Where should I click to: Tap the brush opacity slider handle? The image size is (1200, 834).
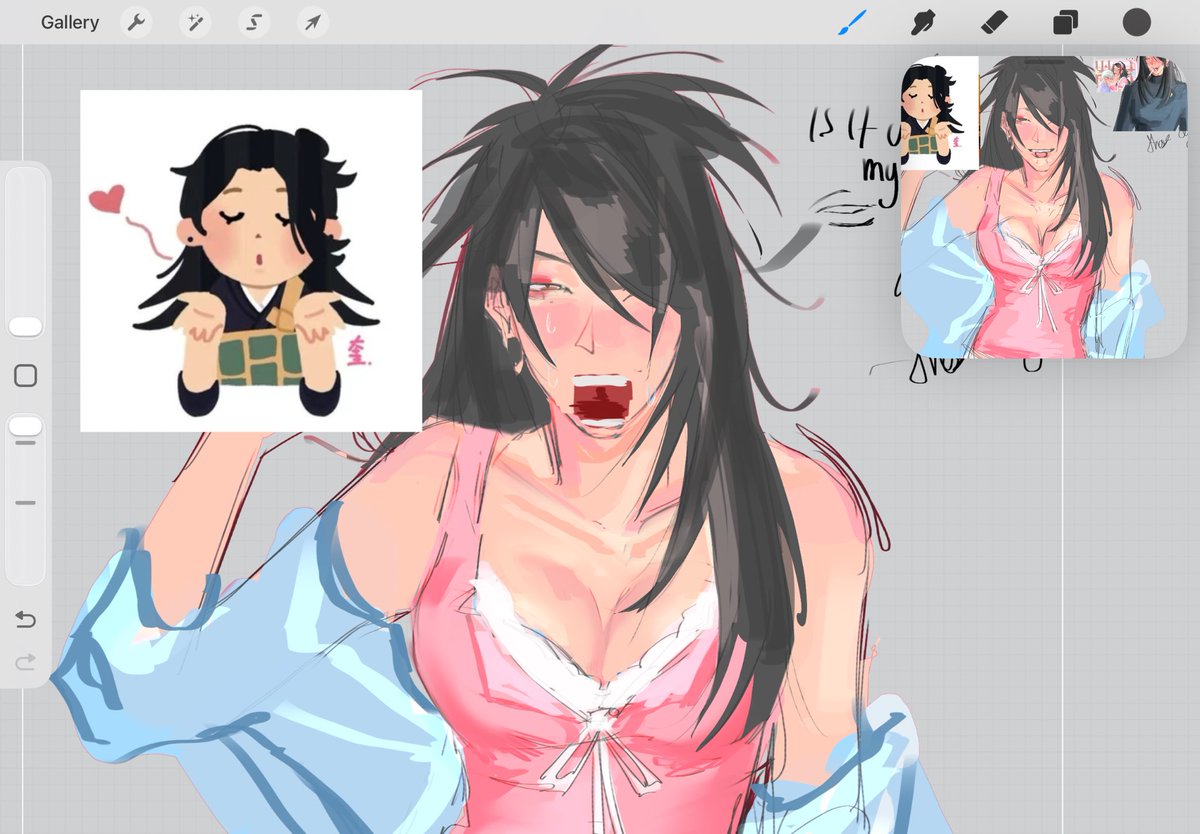coord(25,426)
